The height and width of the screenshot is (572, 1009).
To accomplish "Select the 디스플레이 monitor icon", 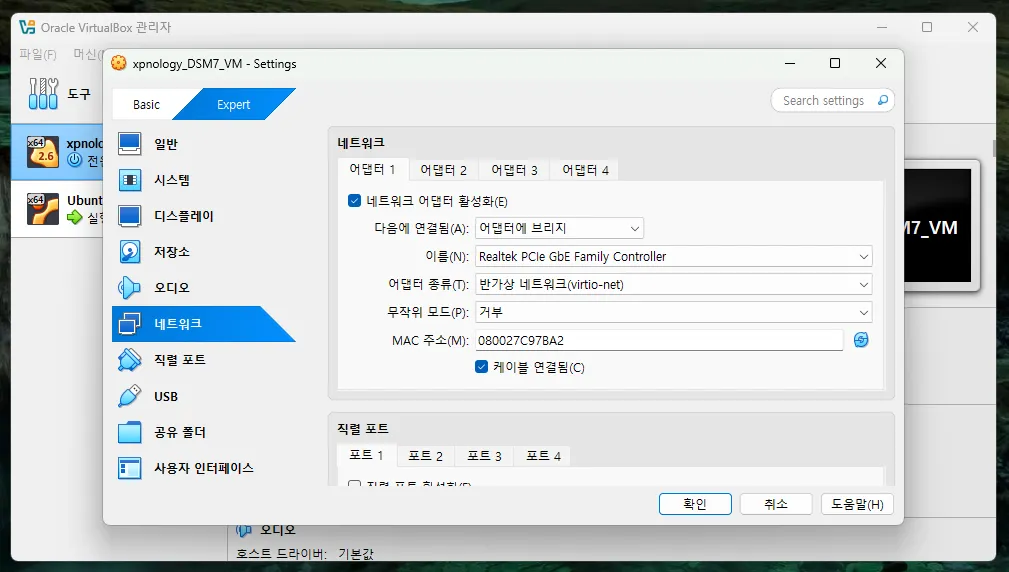I will [129, 216].
